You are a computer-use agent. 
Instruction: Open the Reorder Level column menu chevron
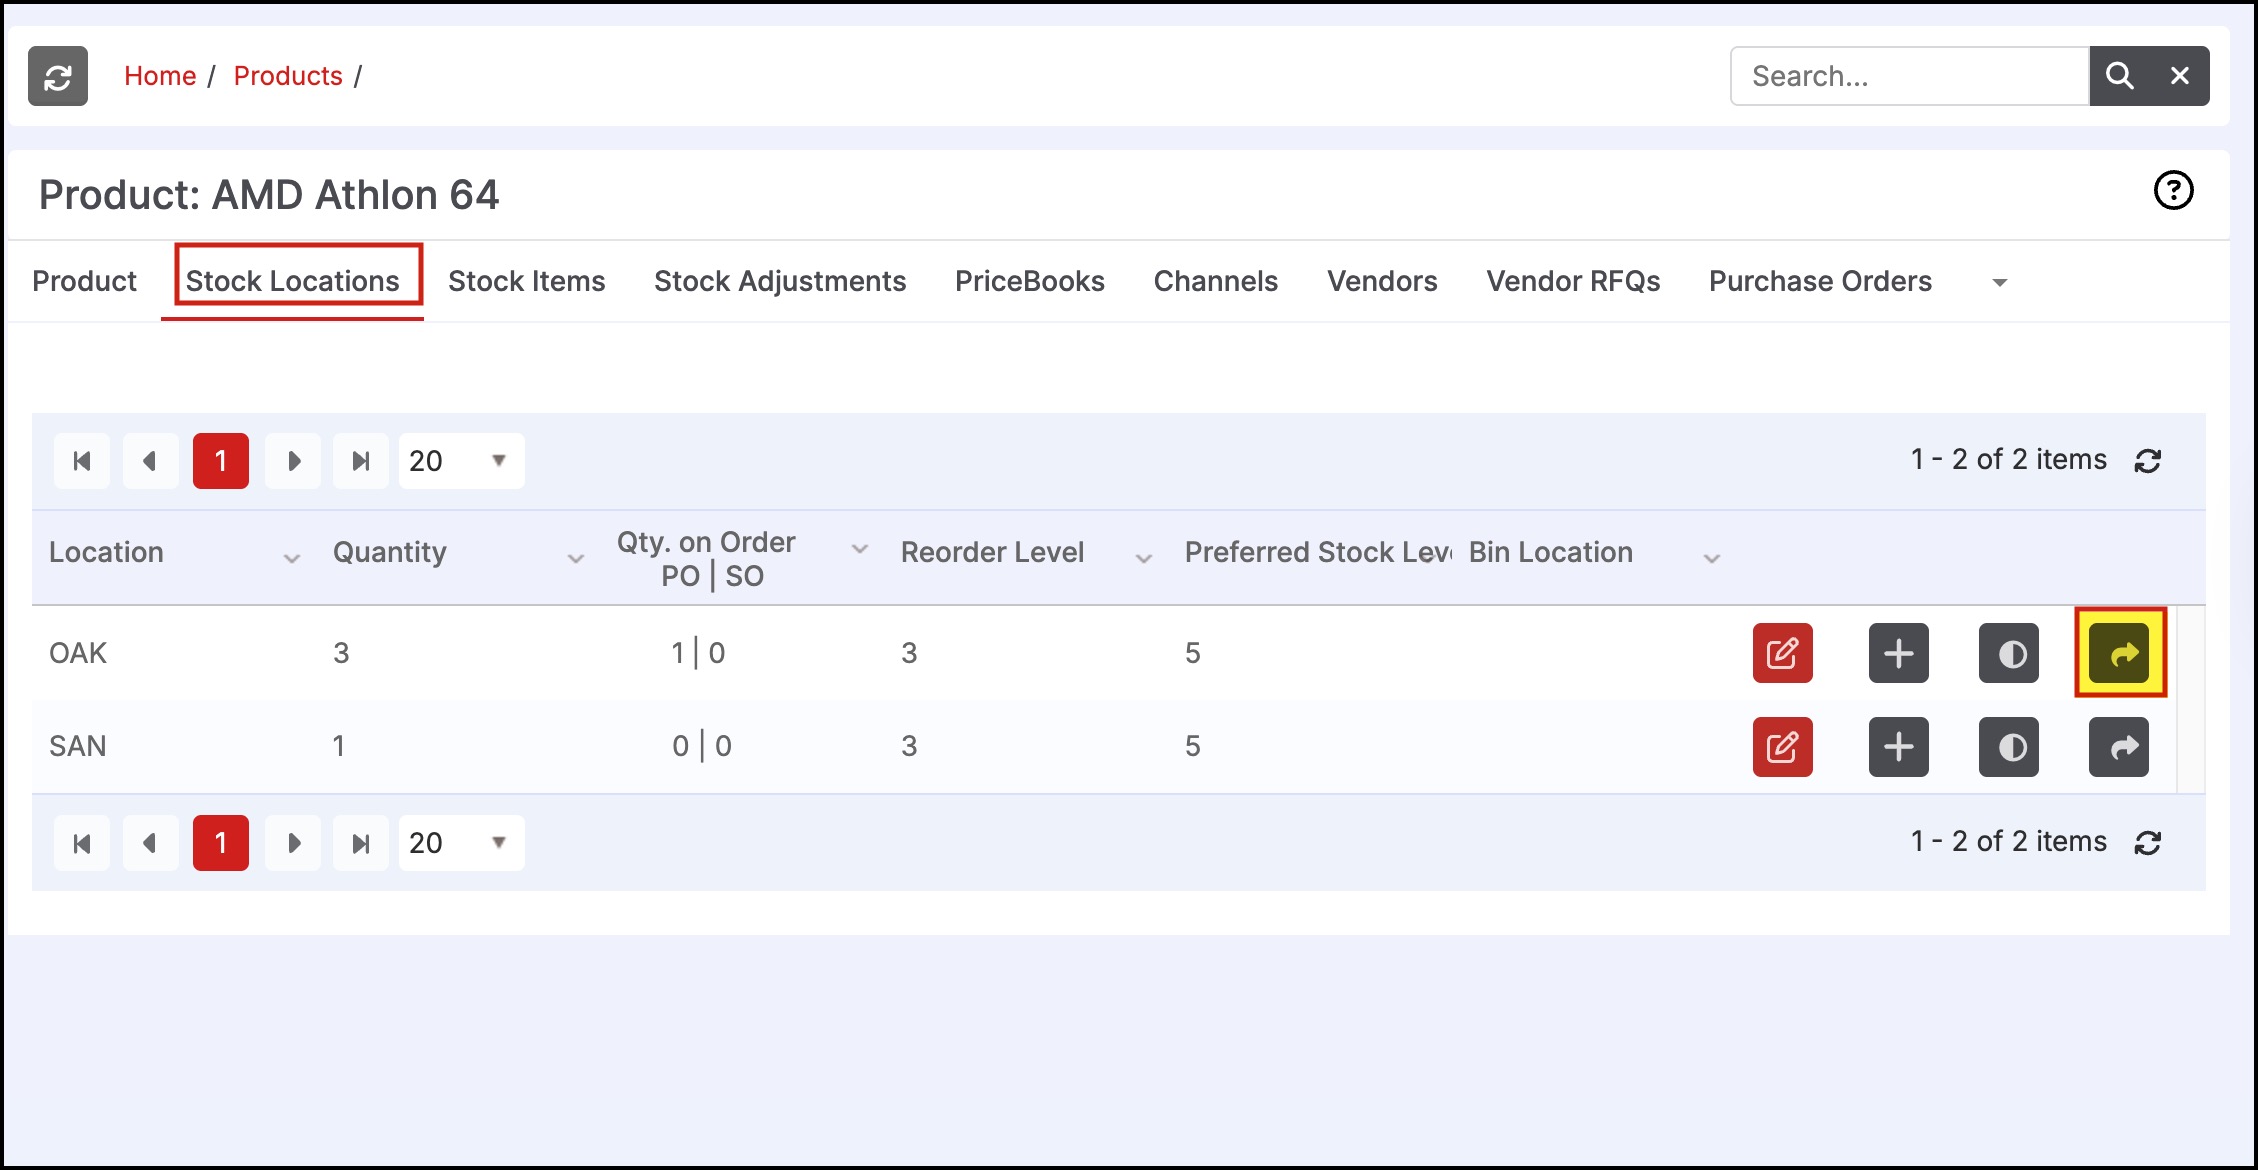pos(1144,558)
